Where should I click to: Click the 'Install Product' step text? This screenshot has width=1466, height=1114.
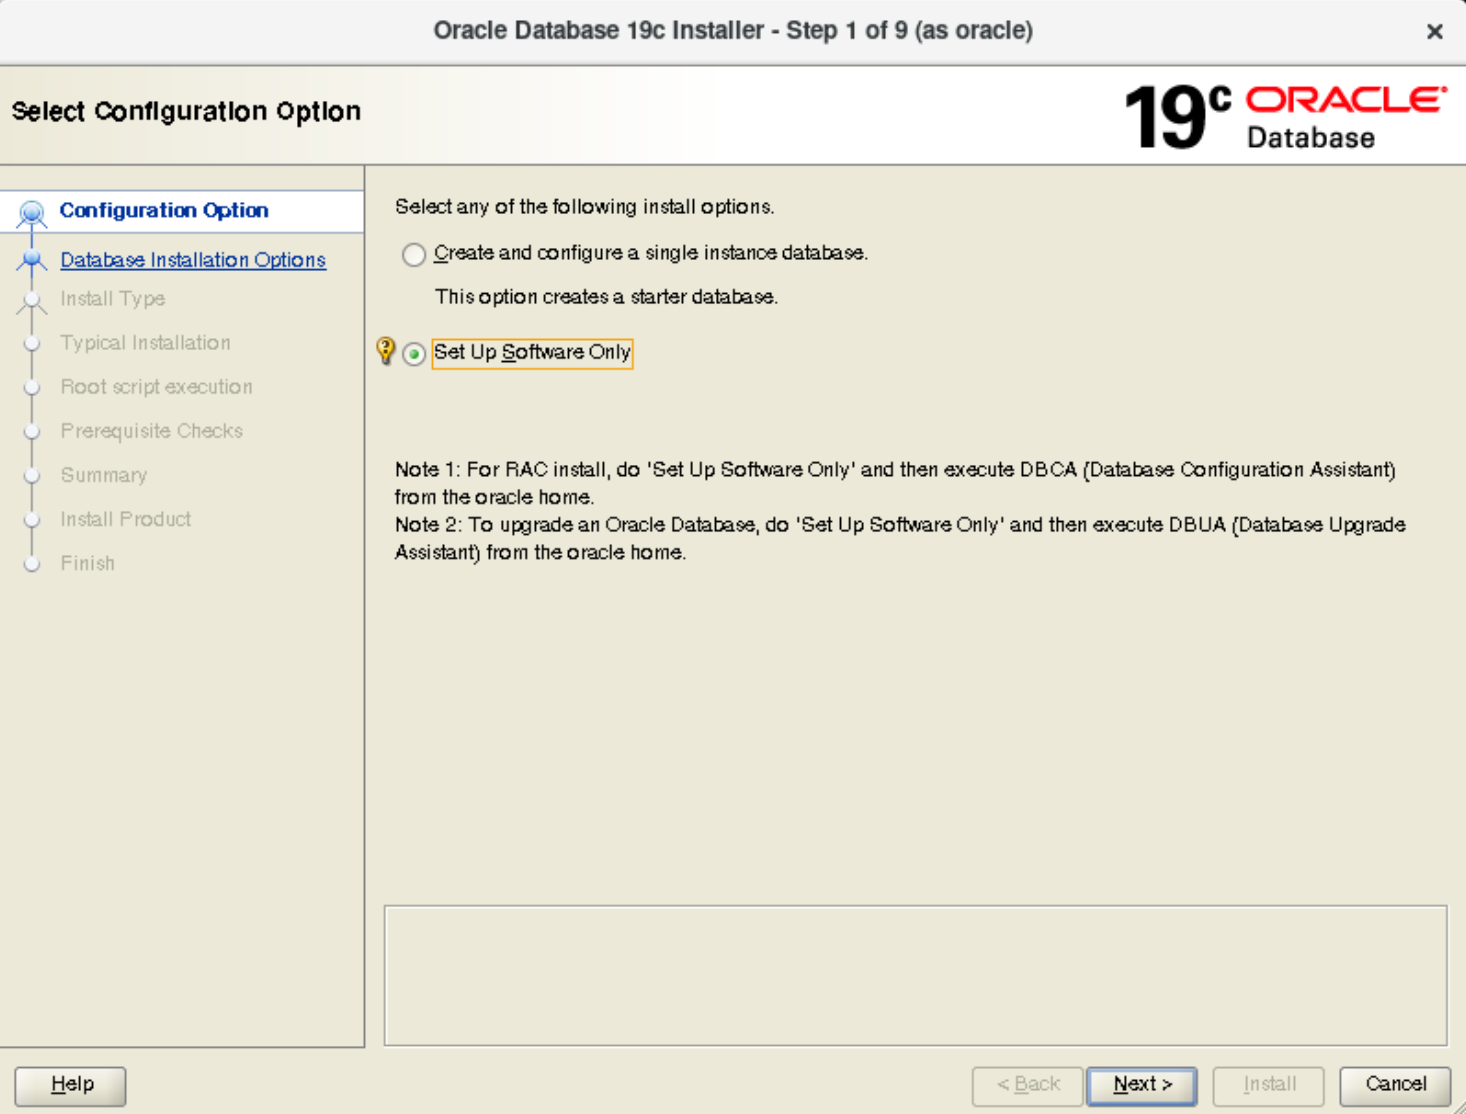pos(125,519)
